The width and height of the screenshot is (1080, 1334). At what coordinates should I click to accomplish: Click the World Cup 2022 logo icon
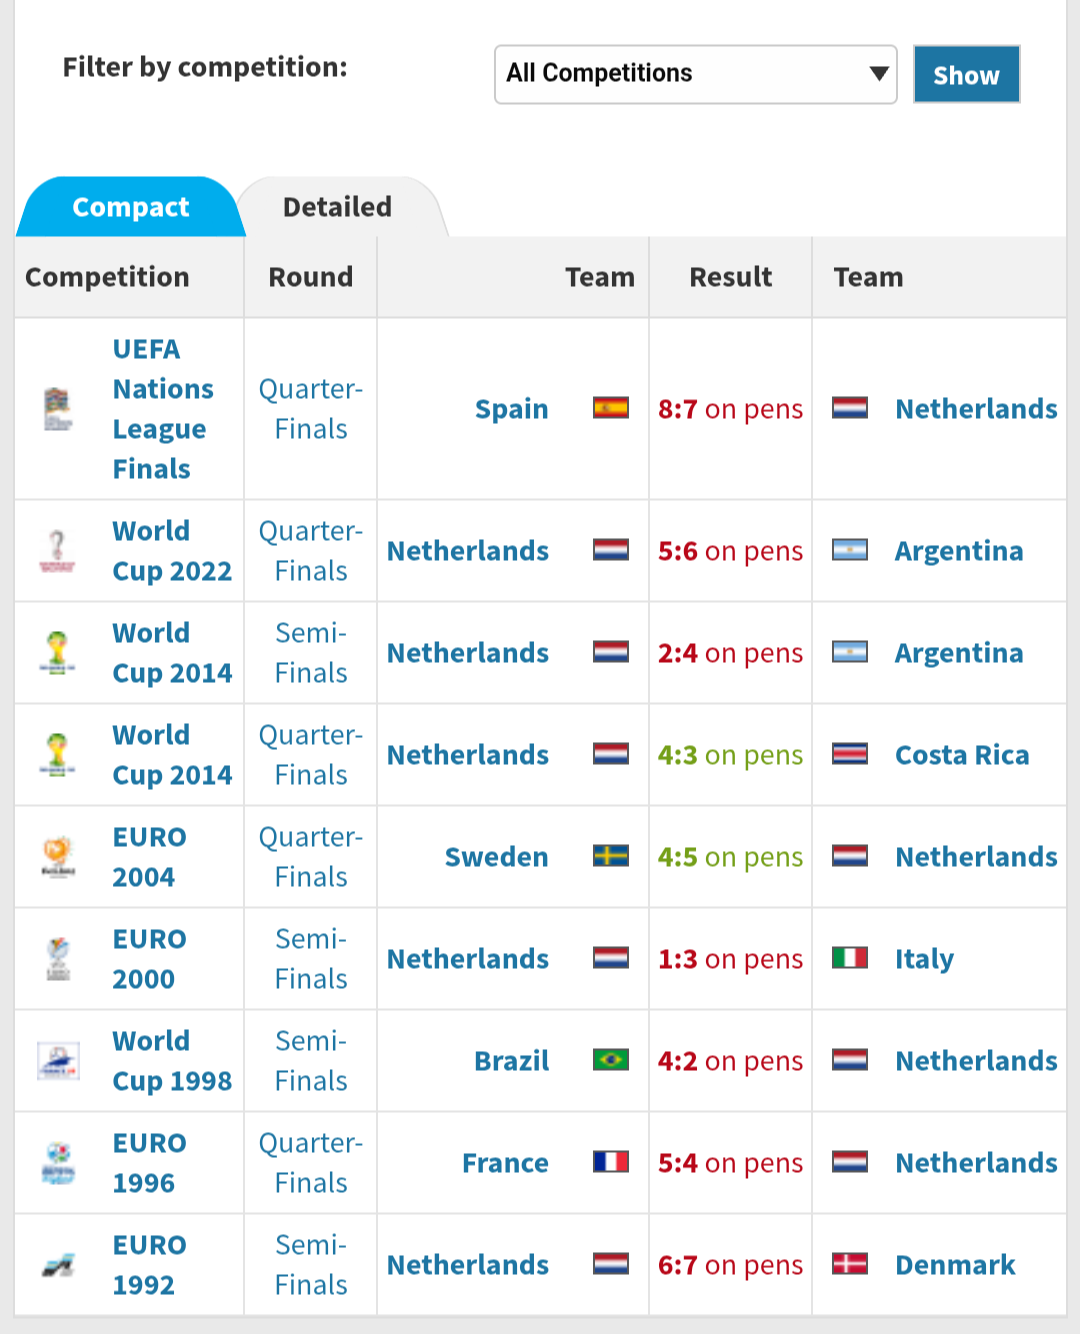(x=57, y=551)
